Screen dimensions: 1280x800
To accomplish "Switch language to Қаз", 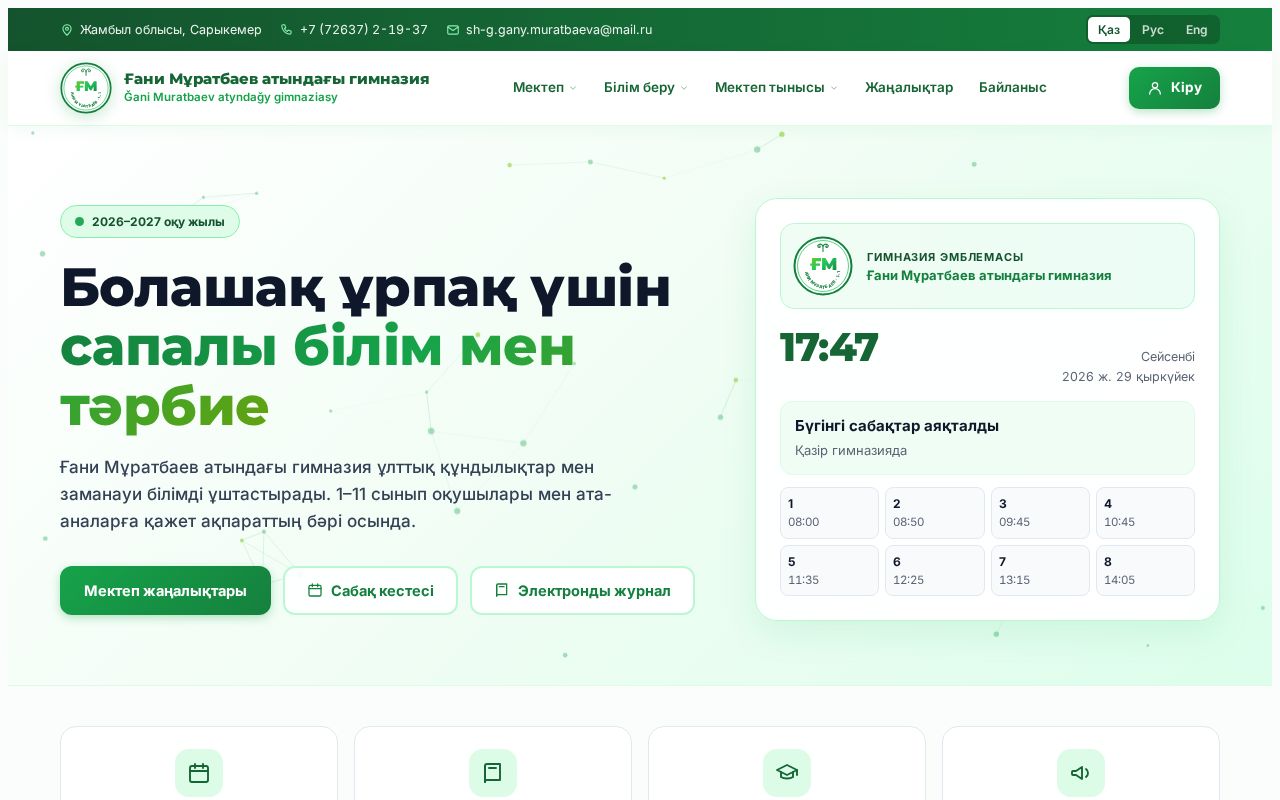I will coord(1109,30).
